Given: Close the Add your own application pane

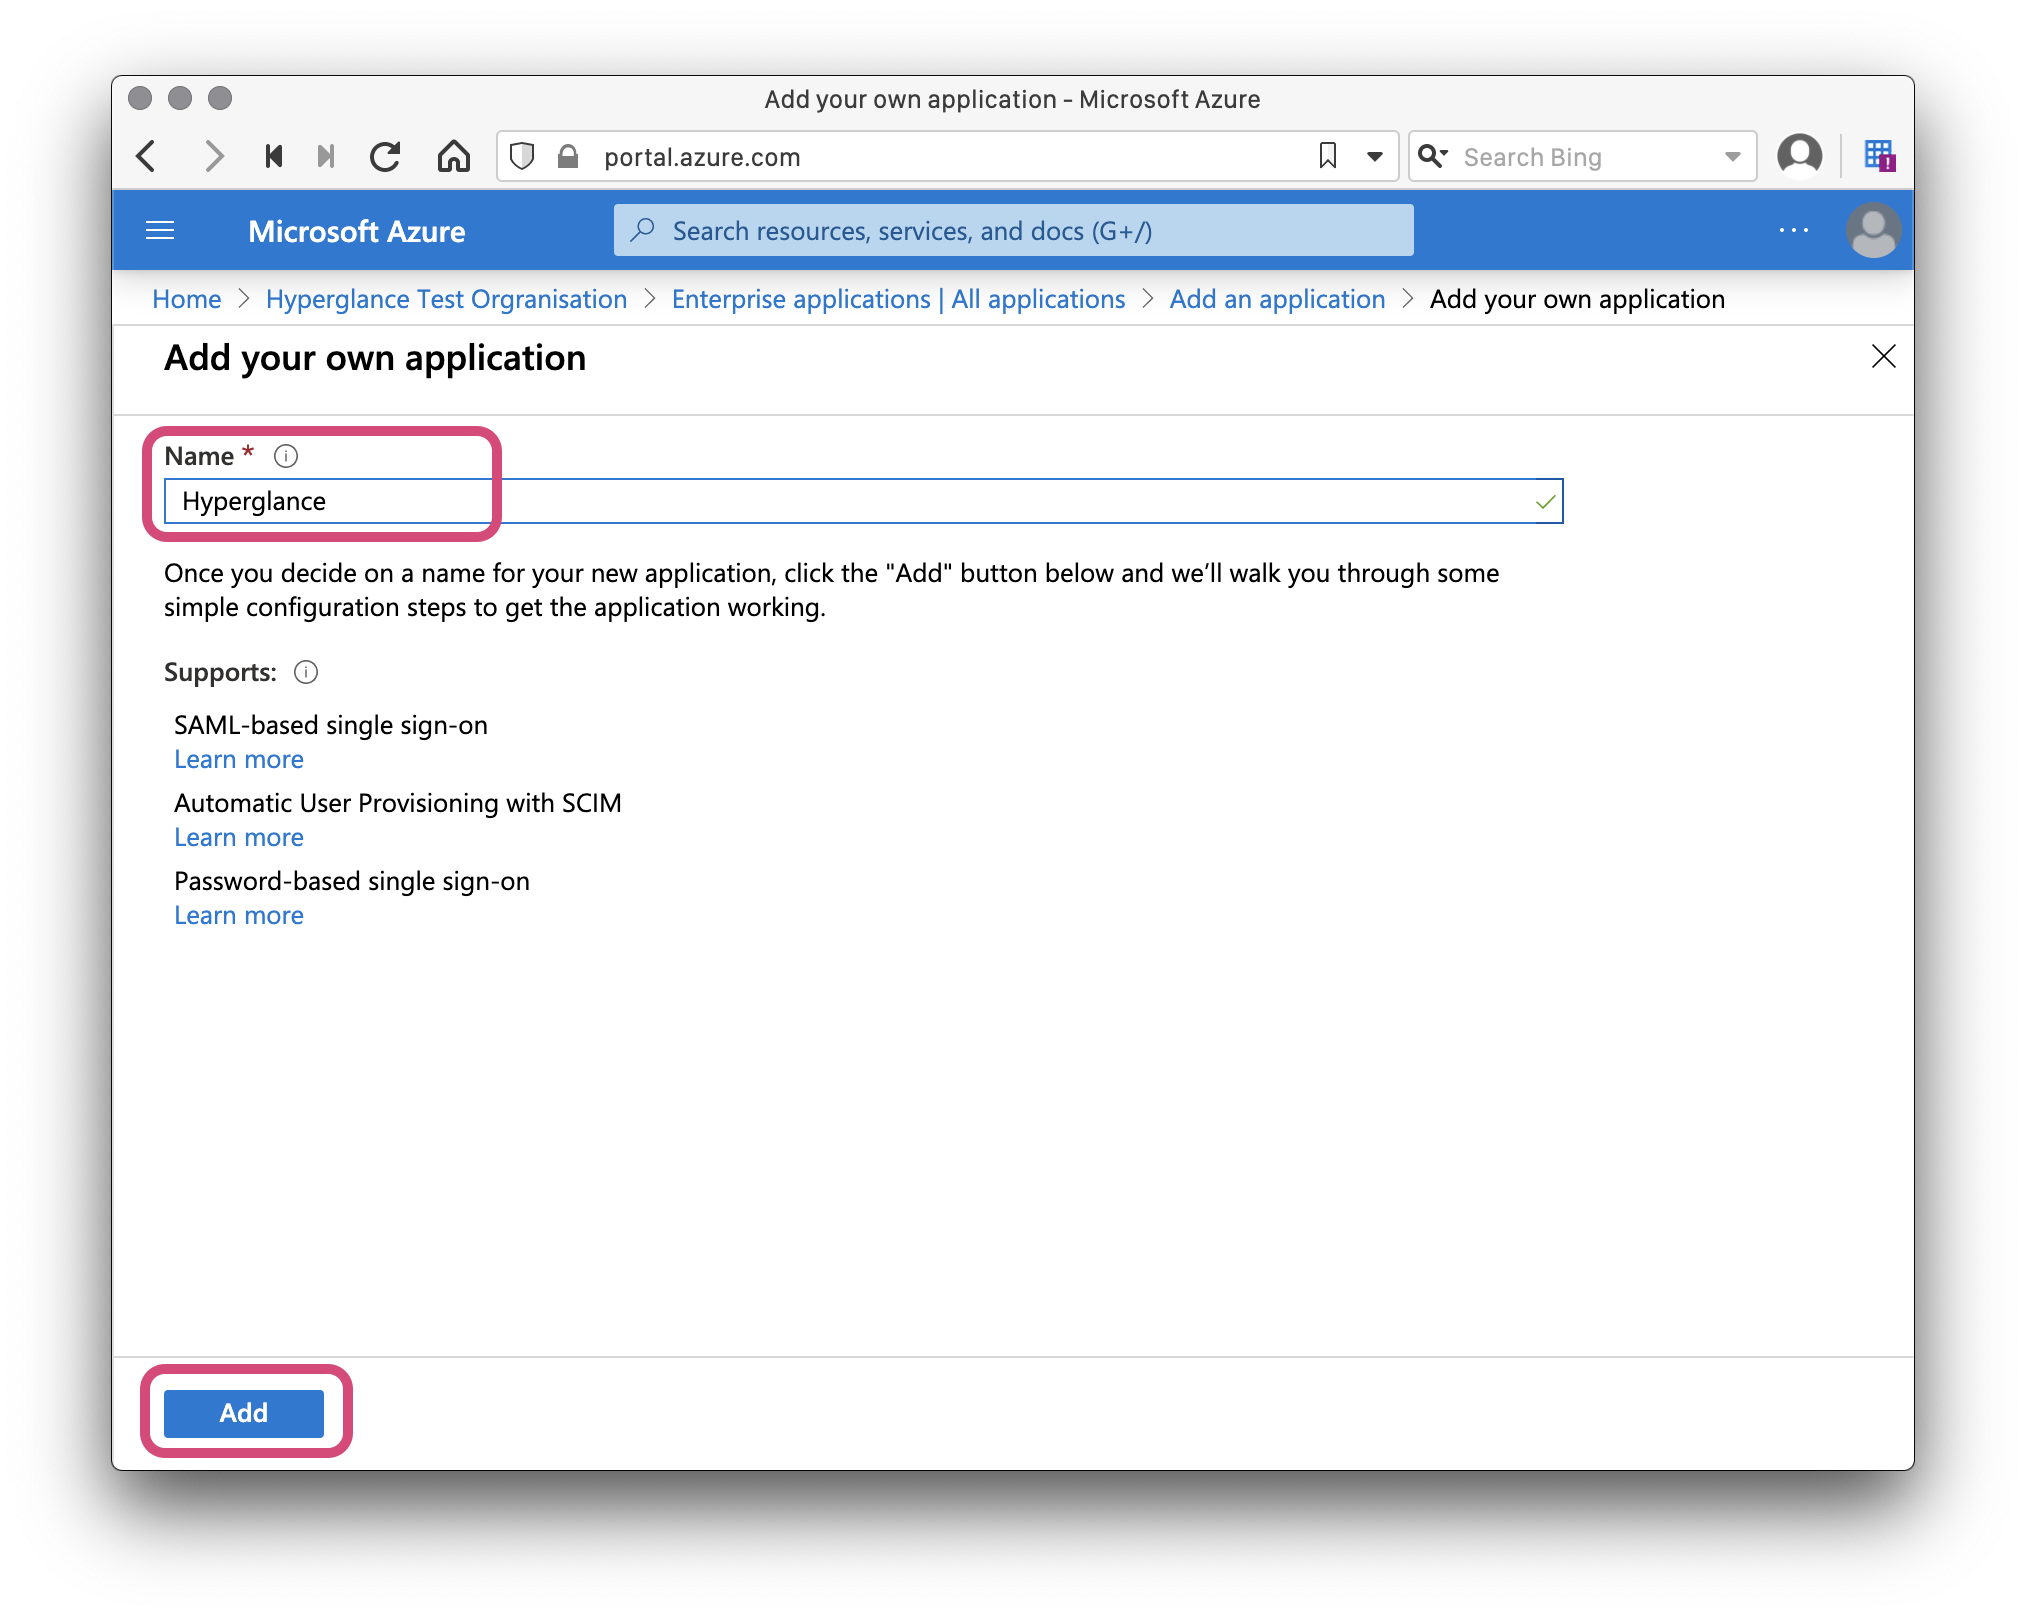Looking at the screenshot, I should point(1884,357).
